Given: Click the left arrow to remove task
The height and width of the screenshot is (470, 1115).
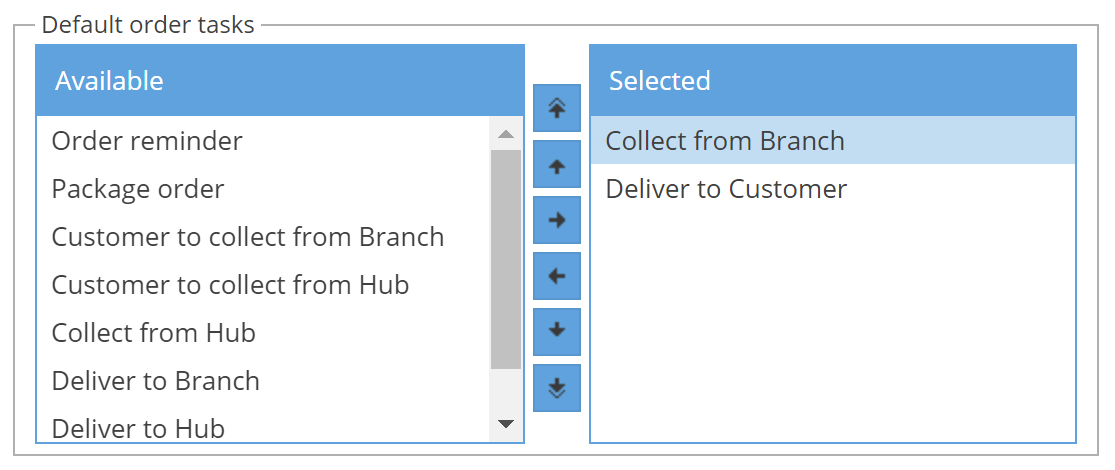Looking at the screenshot, I should coord(557,276).
